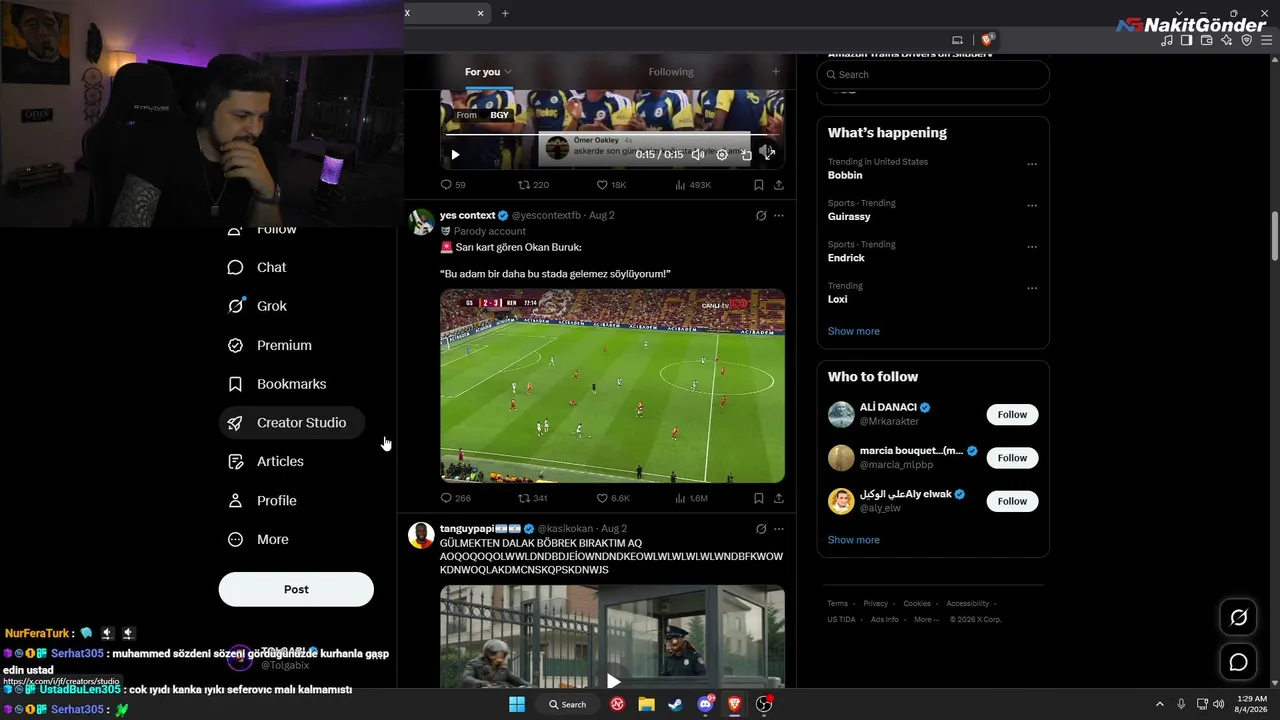The image size is (1280, 720).
Task: Play the tanguypapi video
Action: click(613, 681)
